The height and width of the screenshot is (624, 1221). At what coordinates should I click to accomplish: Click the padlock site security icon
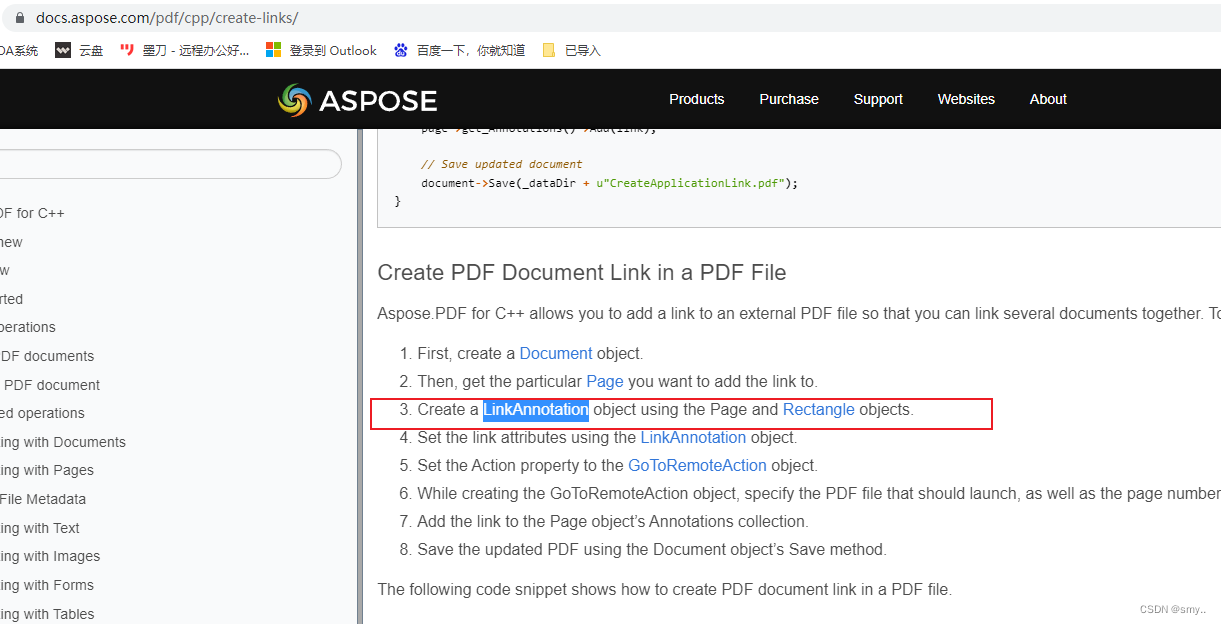coord(19,18)
